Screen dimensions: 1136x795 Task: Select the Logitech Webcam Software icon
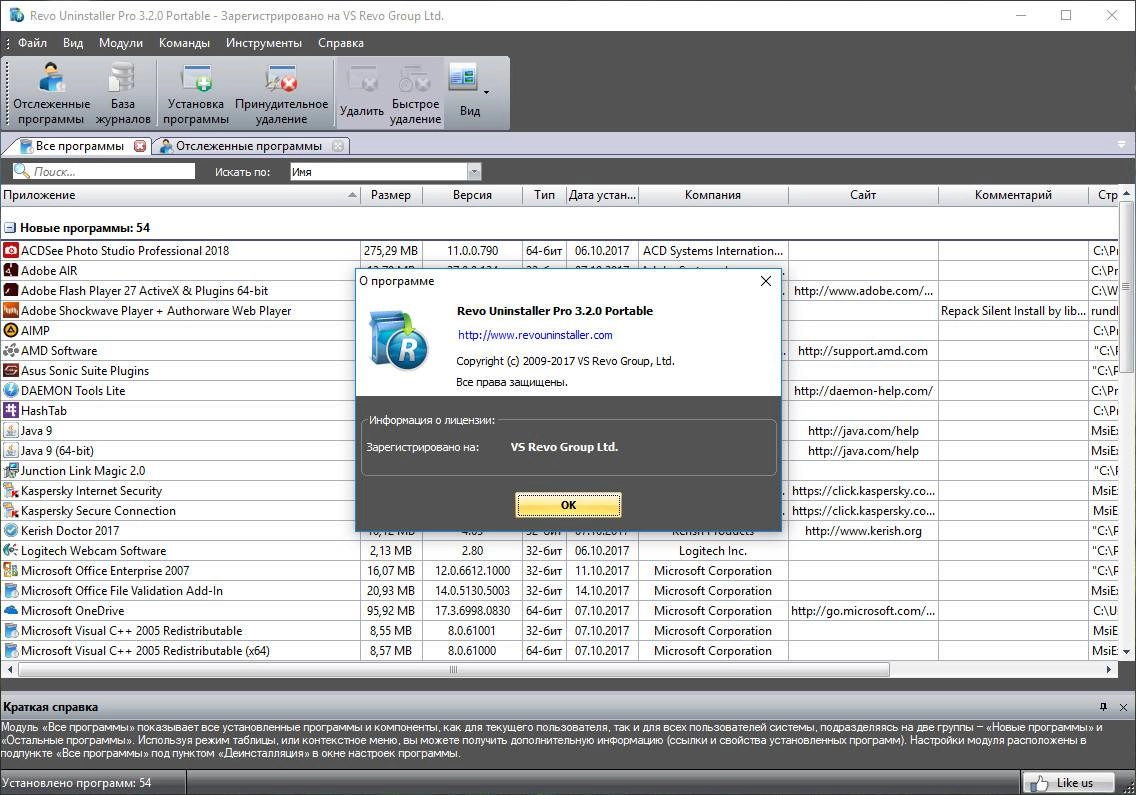[11, 551]
